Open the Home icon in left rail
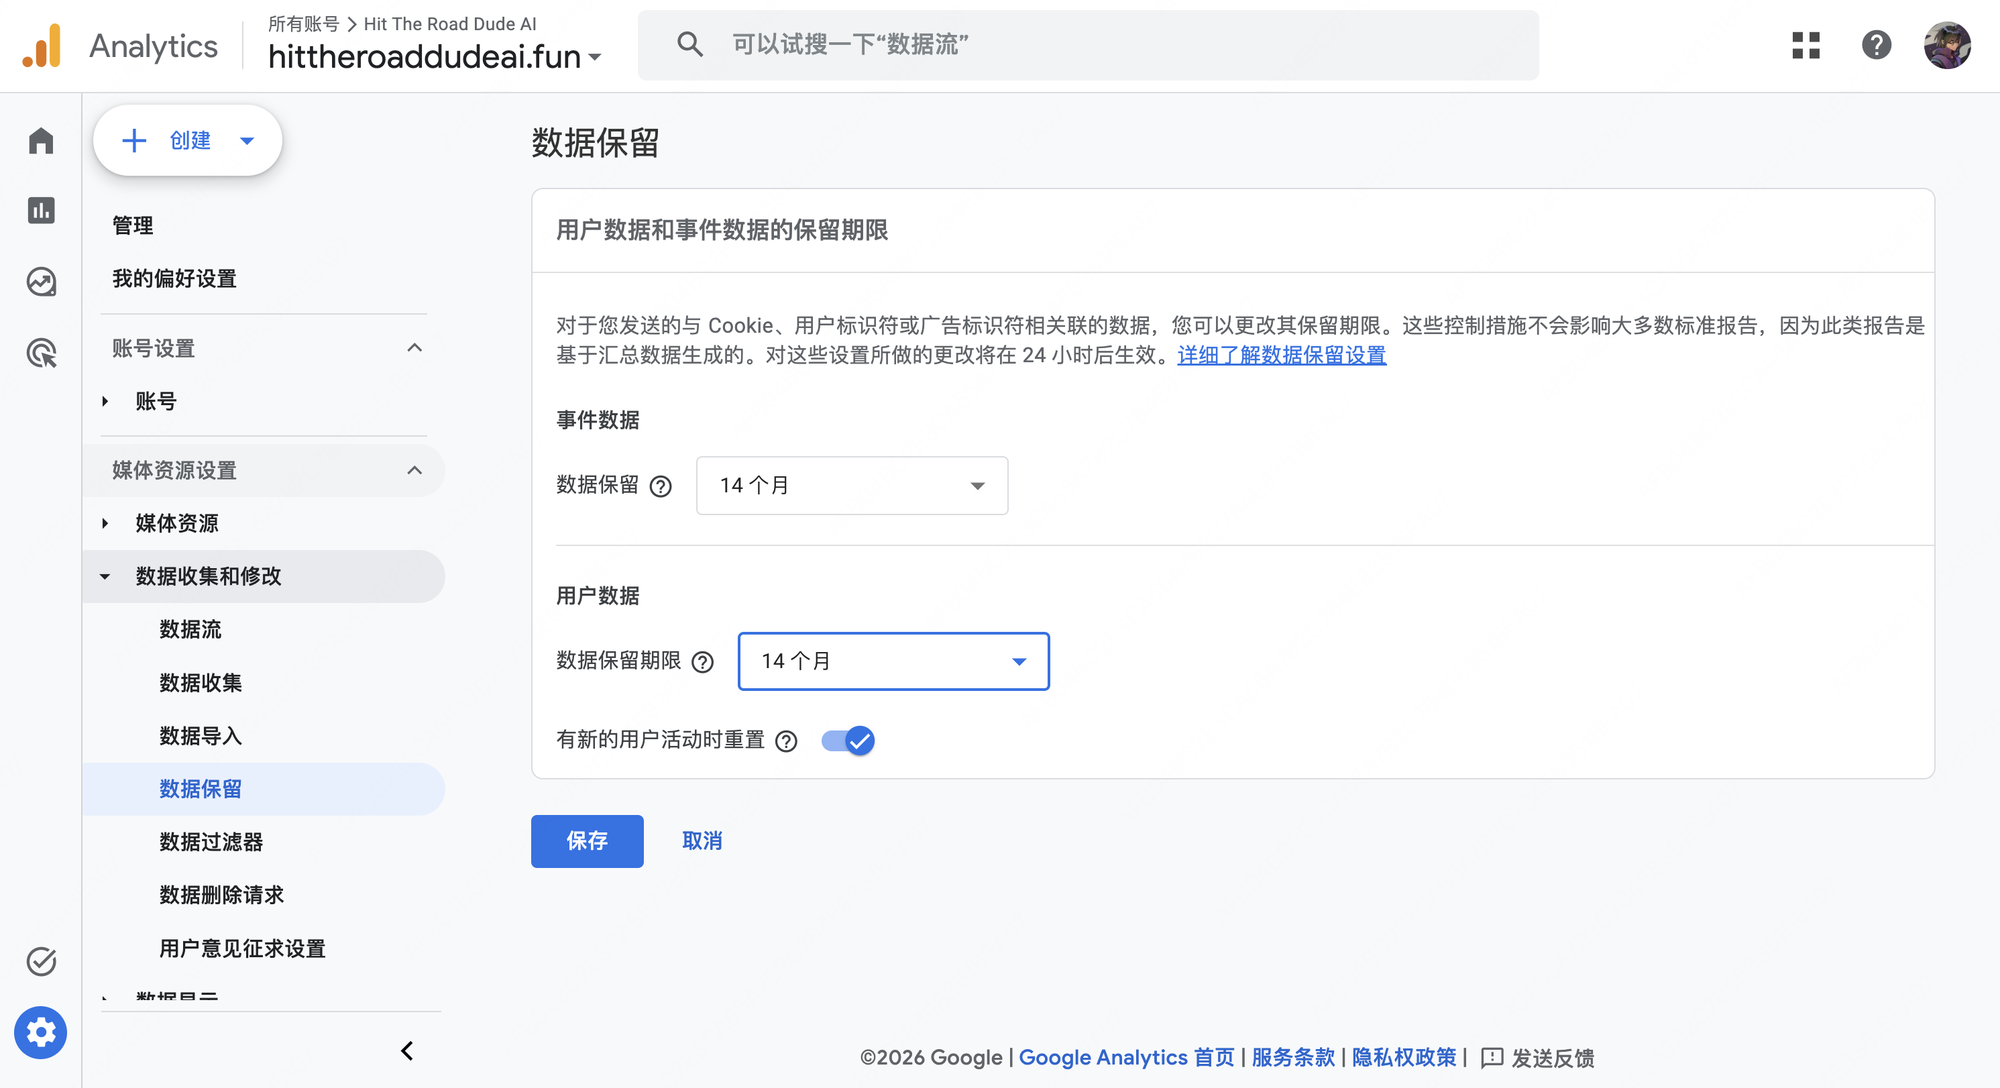This screenshot has width=2000, height=1088. [x=41, y=141]
